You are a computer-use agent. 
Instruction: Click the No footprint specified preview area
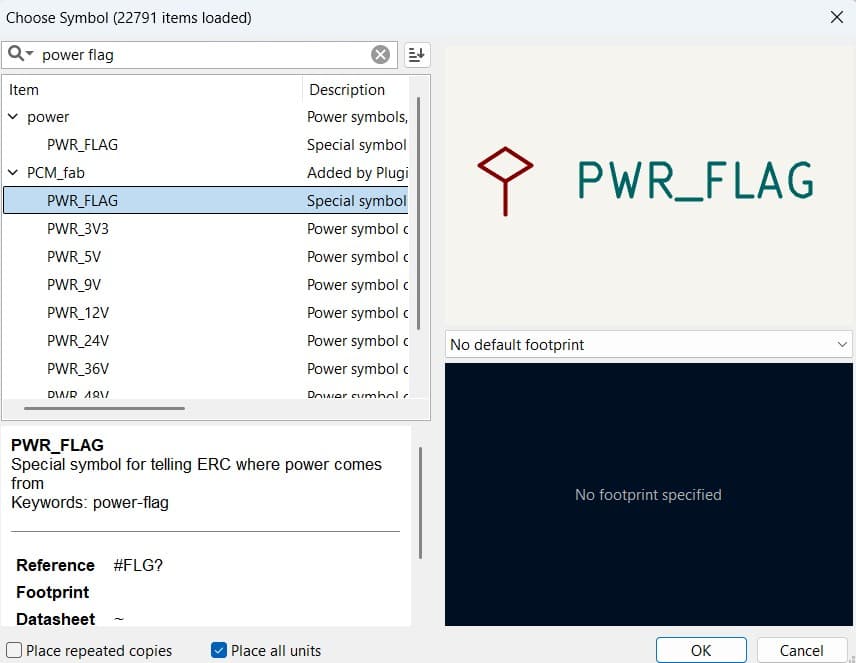pyautogui.click(x=649, y=494)
